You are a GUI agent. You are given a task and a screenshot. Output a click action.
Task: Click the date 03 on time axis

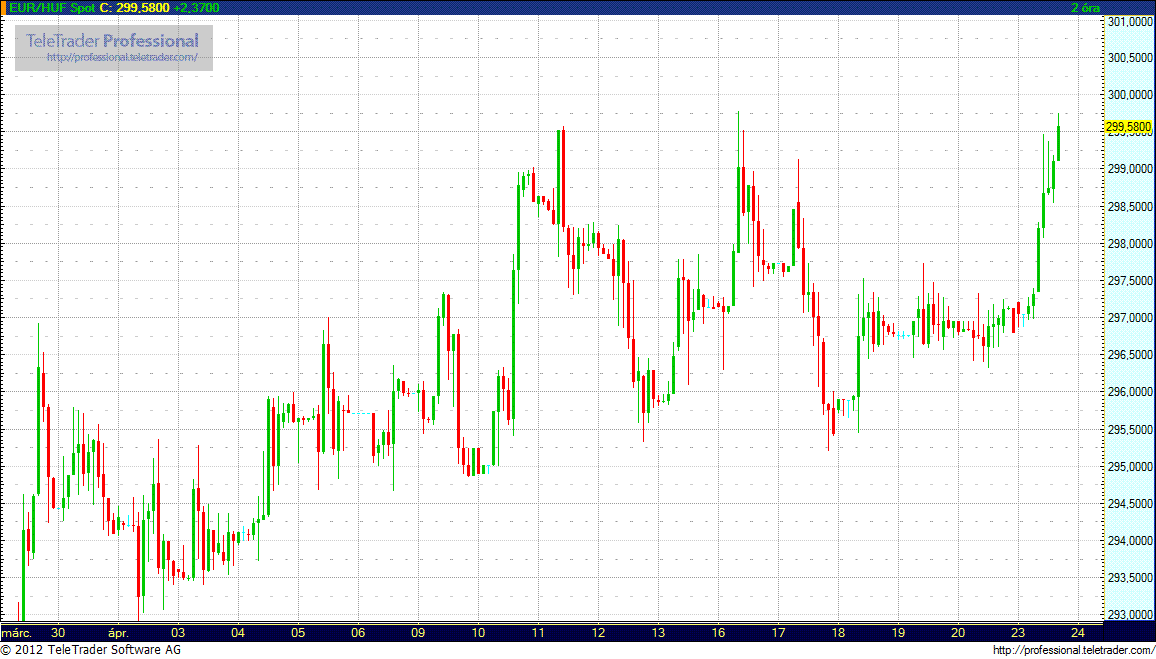(178, 632)
